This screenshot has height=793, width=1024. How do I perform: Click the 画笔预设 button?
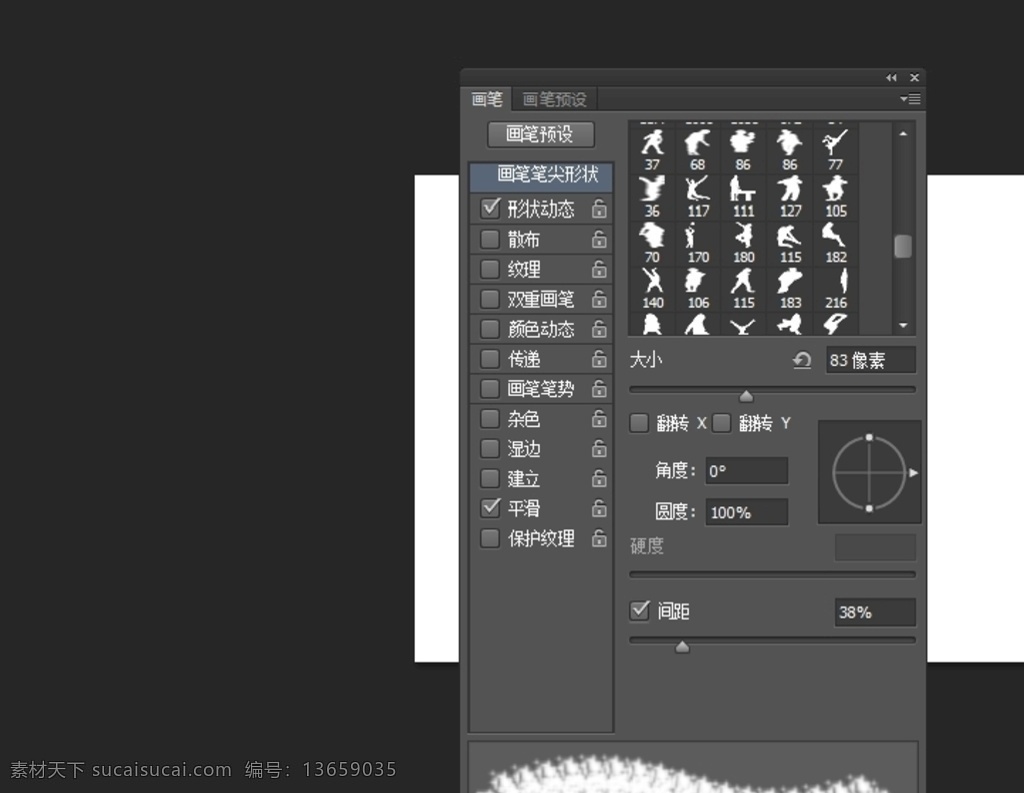coord(541,135)
